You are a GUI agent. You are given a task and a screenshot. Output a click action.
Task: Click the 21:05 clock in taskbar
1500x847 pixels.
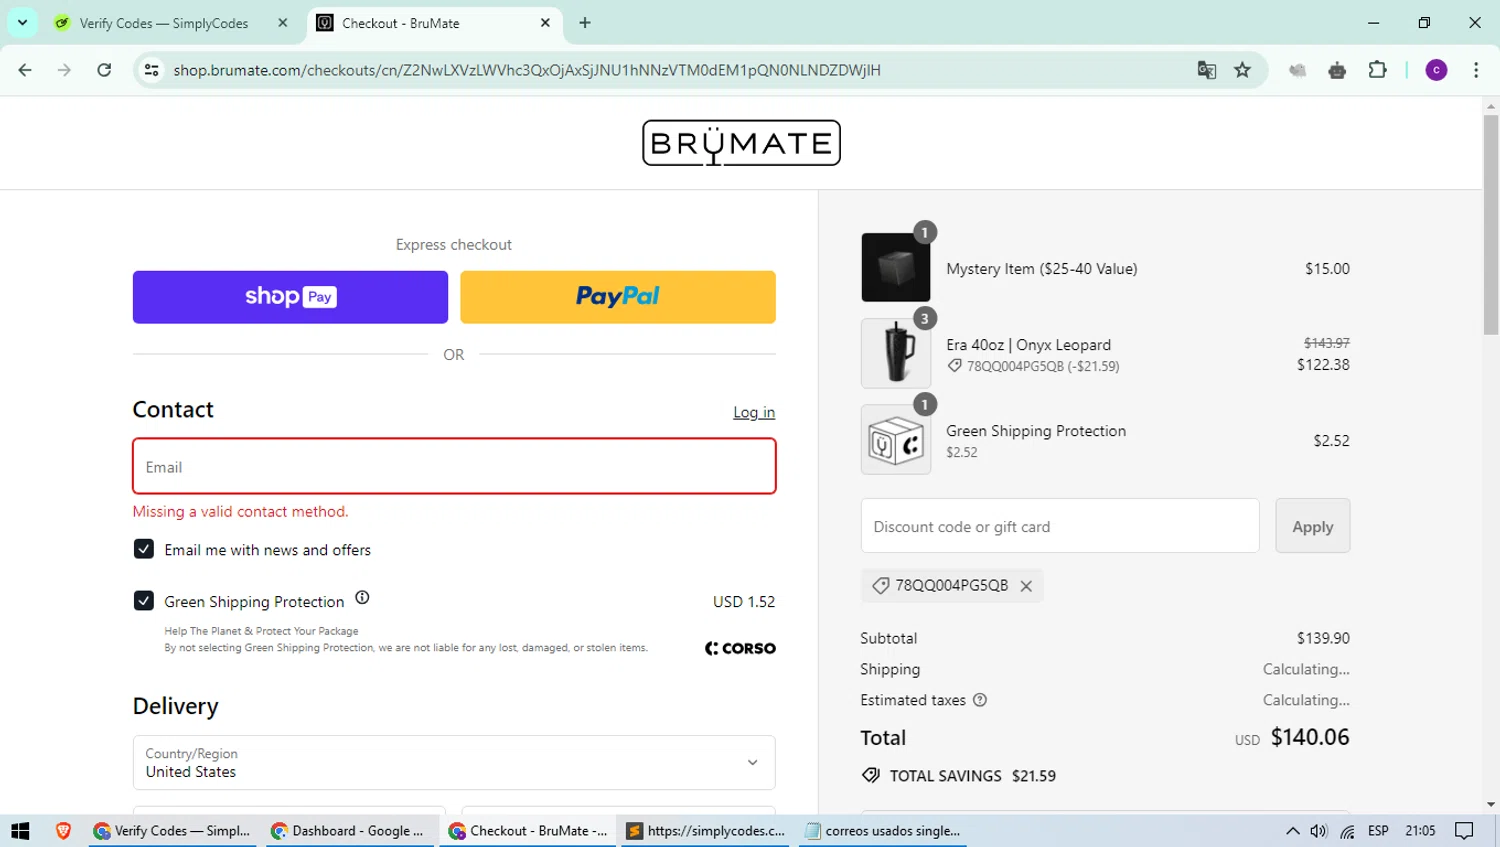tap(1420, 831)
